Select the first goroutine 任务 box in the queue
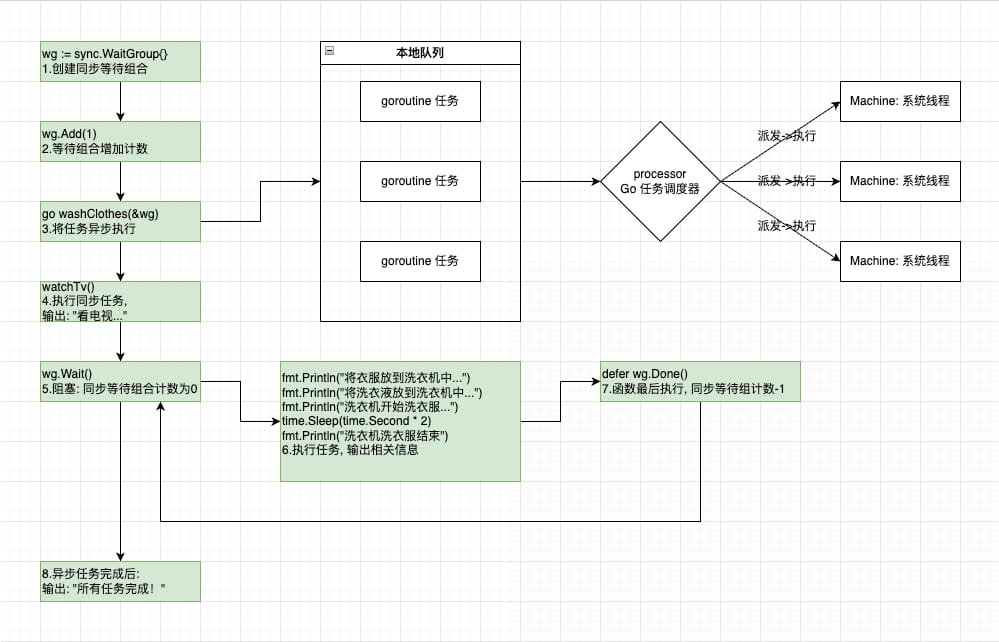This screenshot has width=999, height=642. (x=420, y=101)
